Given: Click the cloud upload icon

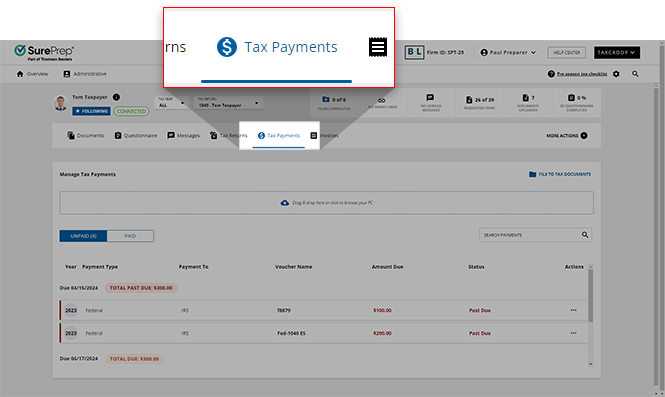Looking at the screenshot, I should (x=285, y=203).
